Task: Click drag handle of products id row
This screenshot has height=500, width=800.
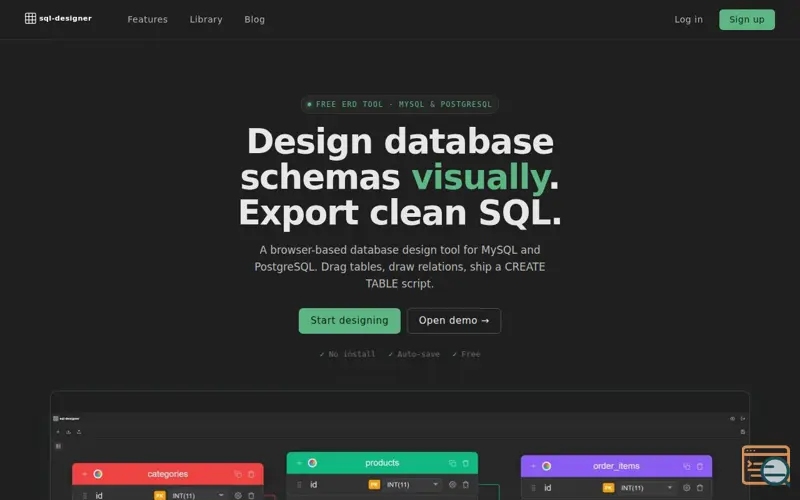Action: click(299, 485)
